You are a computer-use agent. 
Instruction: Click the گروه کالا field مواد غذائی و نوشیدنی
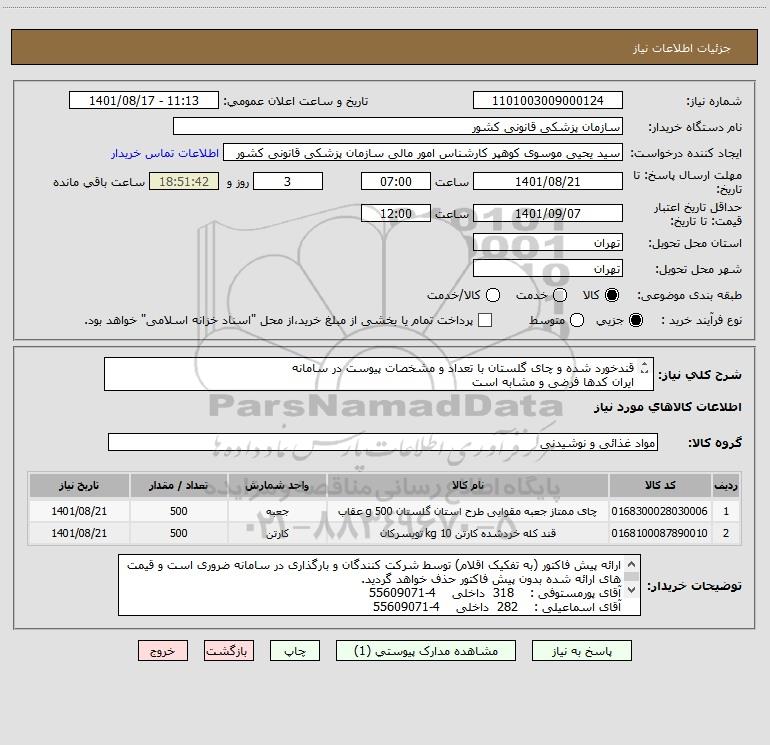pyautogui.click(x=383, y=442)
